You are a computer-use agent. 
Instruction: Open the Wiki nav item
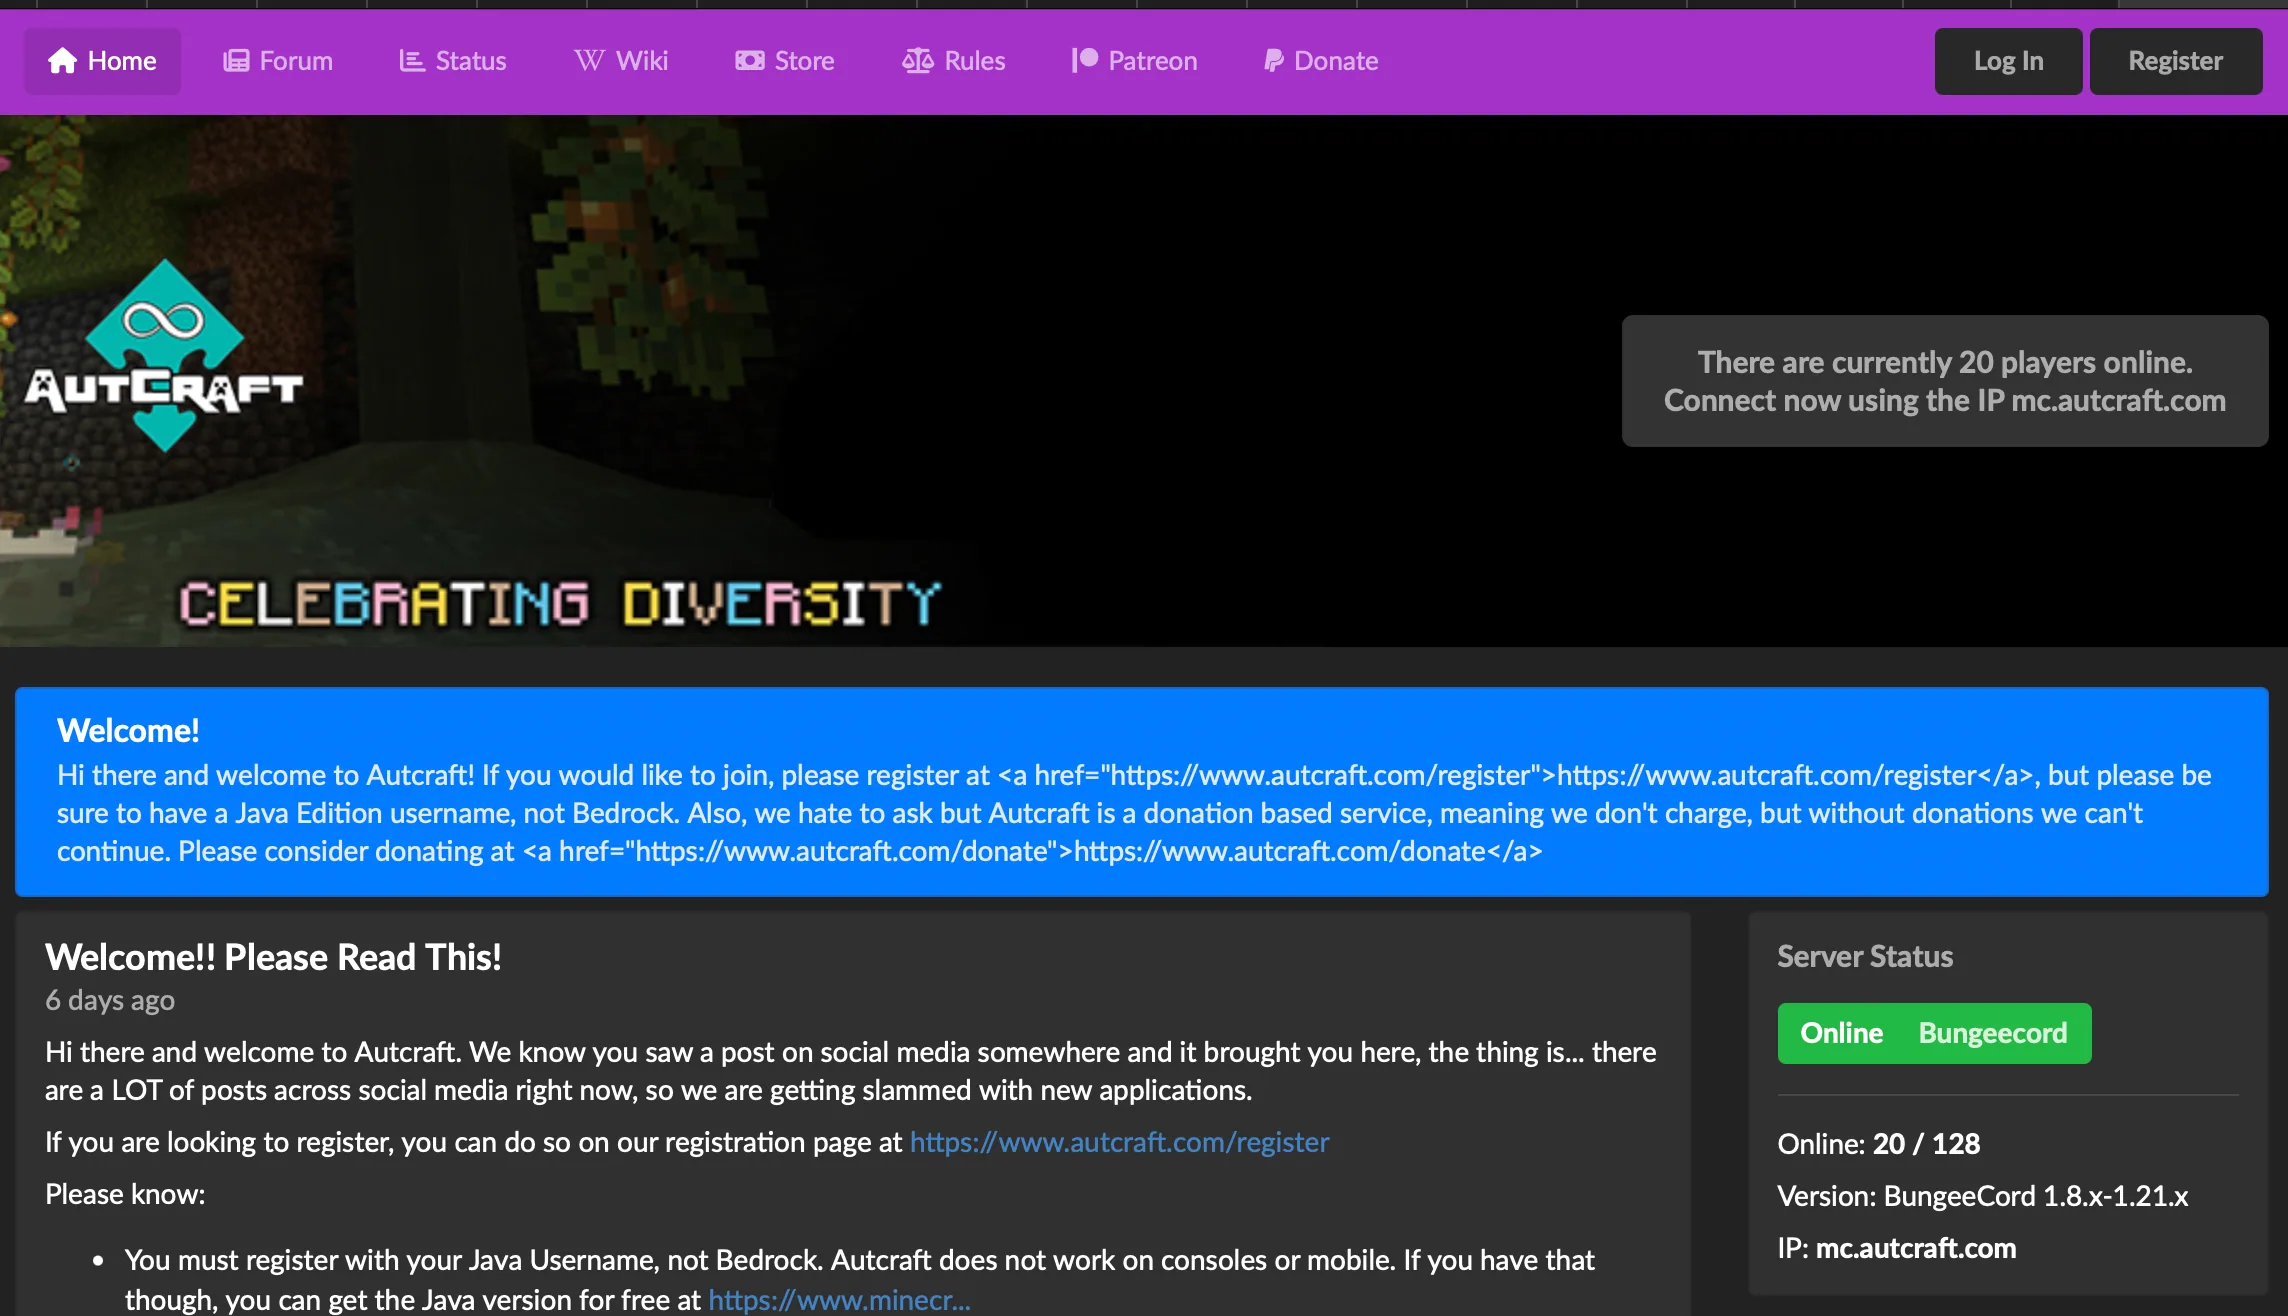click(x=621, y=61)
